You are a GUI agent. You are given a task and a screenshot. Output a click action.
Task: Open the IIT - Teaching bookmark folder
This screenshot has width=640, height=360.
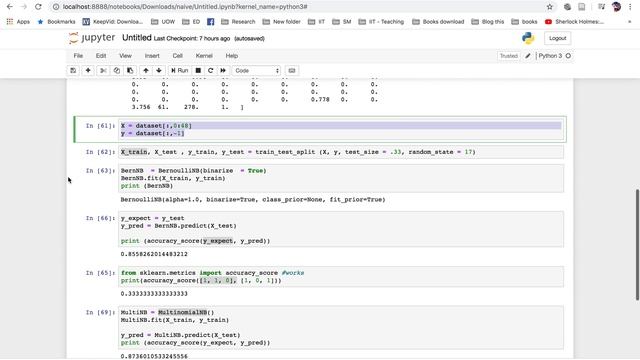coord(381,22)
